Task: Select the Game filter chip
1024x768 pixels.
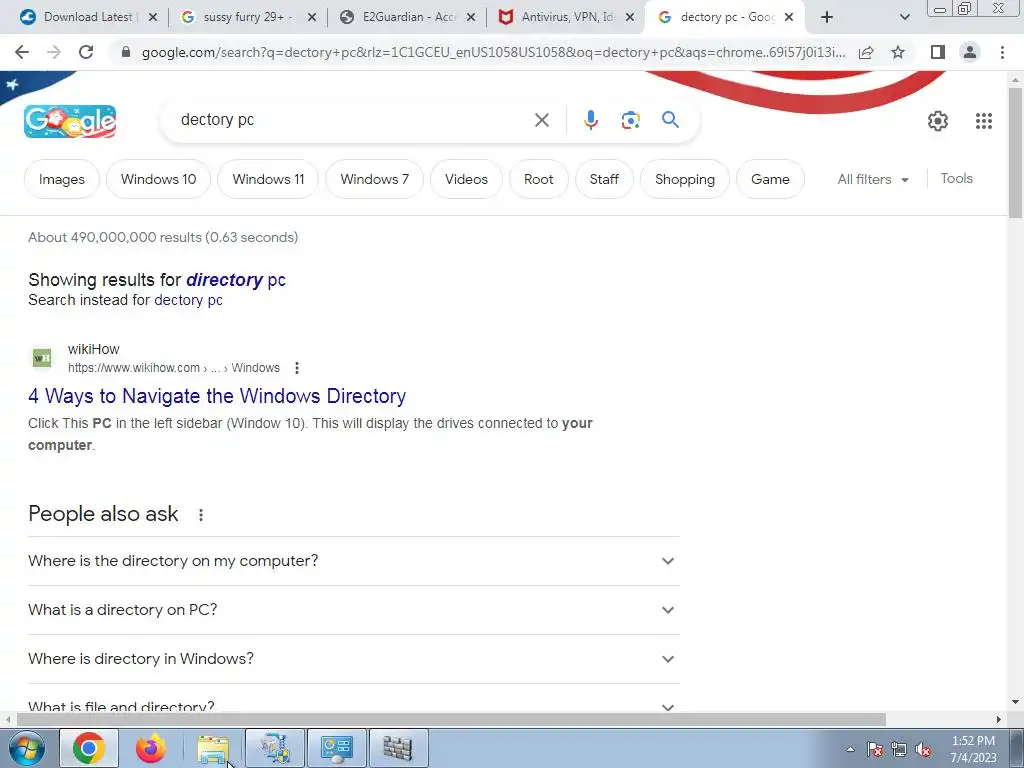Action: 770,179
